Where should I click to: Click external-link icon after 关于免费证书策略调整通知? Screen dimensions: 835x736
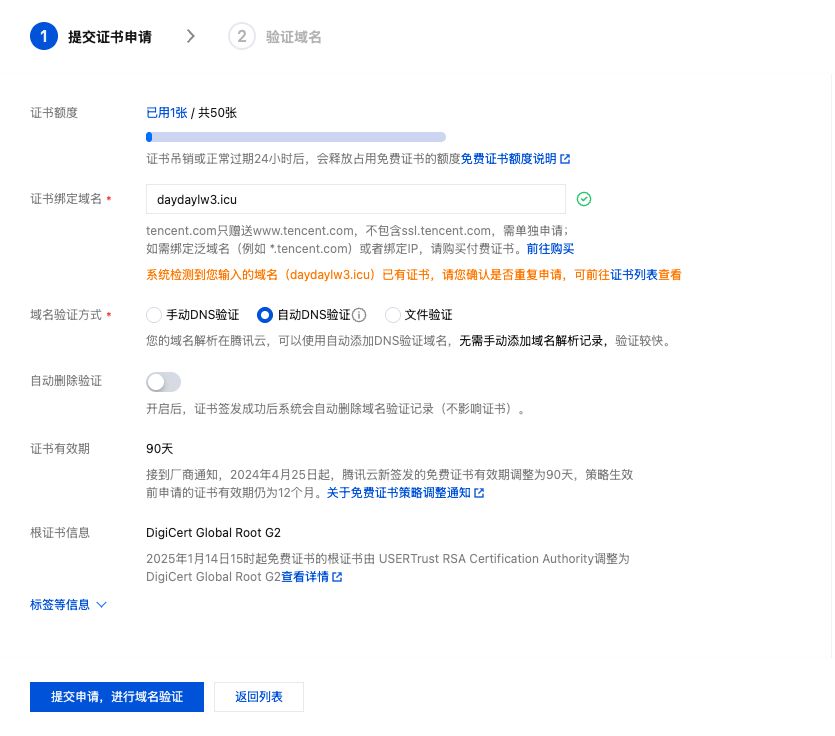[x=479, y=493]
